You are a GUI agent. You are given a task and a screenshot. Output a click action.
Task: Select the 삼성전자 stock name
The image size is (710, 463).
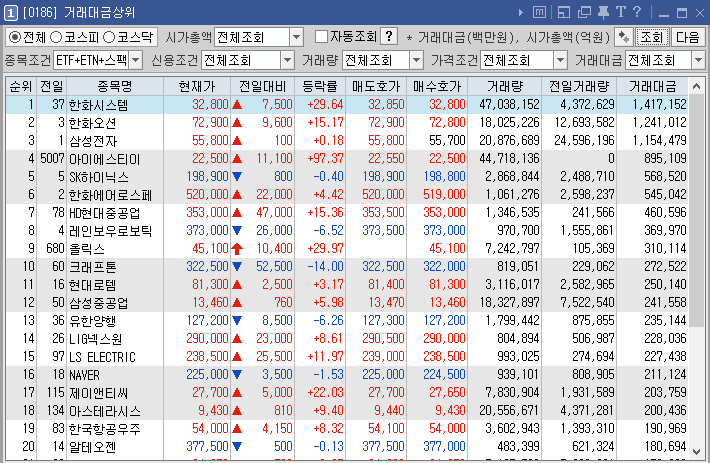point(92,141)
